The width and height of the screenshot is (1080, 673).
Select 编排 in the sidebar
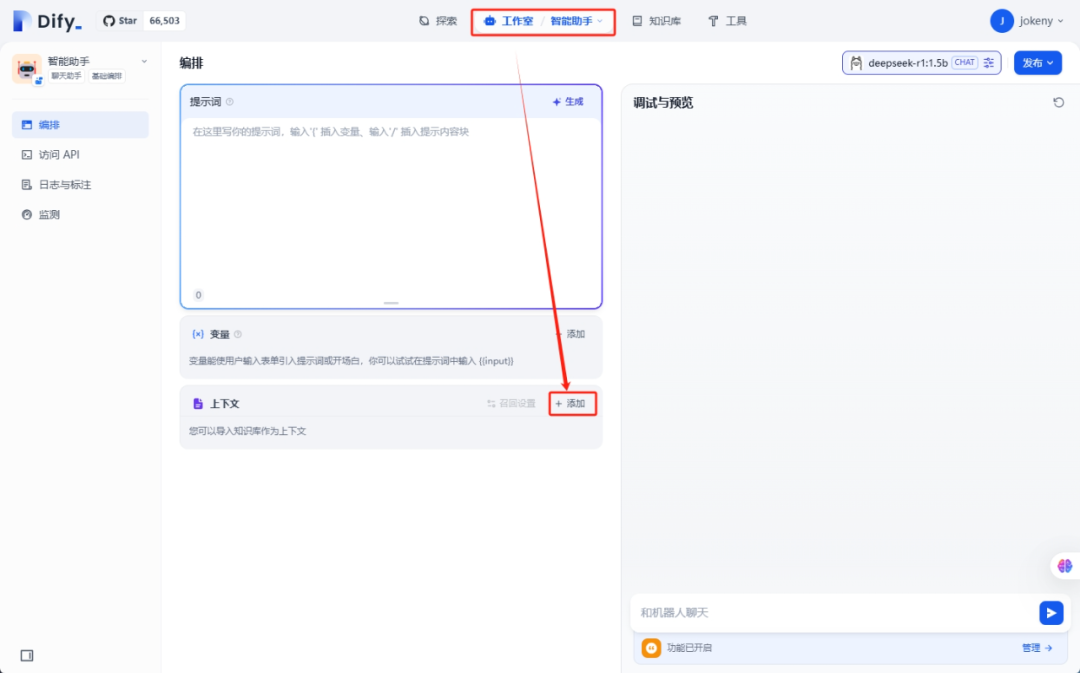click(x=80, y=125)
